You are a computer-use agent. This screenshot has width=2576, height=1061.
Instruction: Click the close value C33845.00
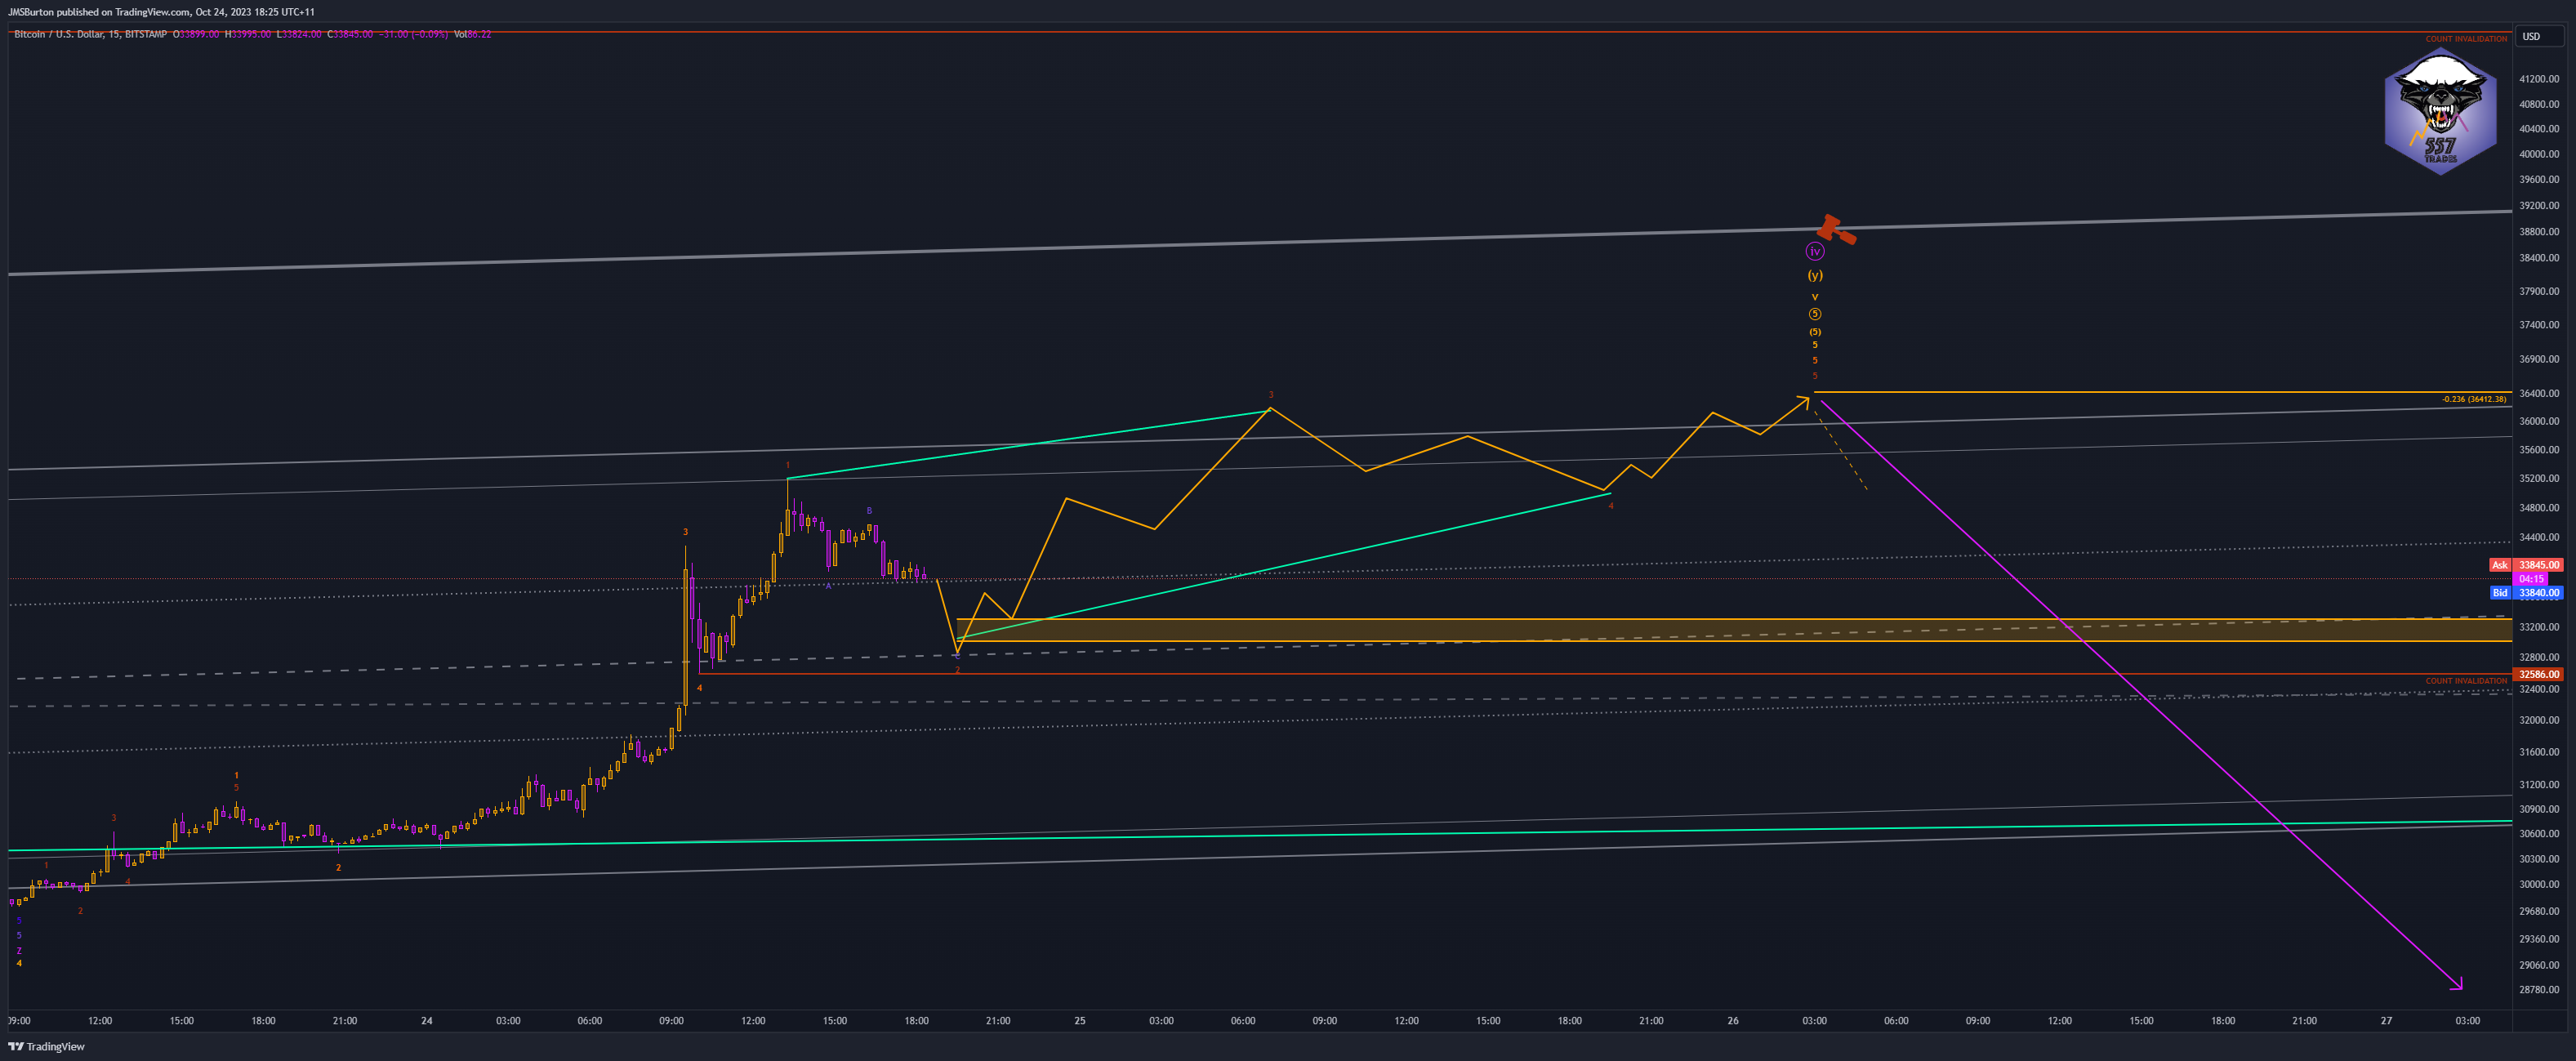pyautogui.click(x=351, y=34)
